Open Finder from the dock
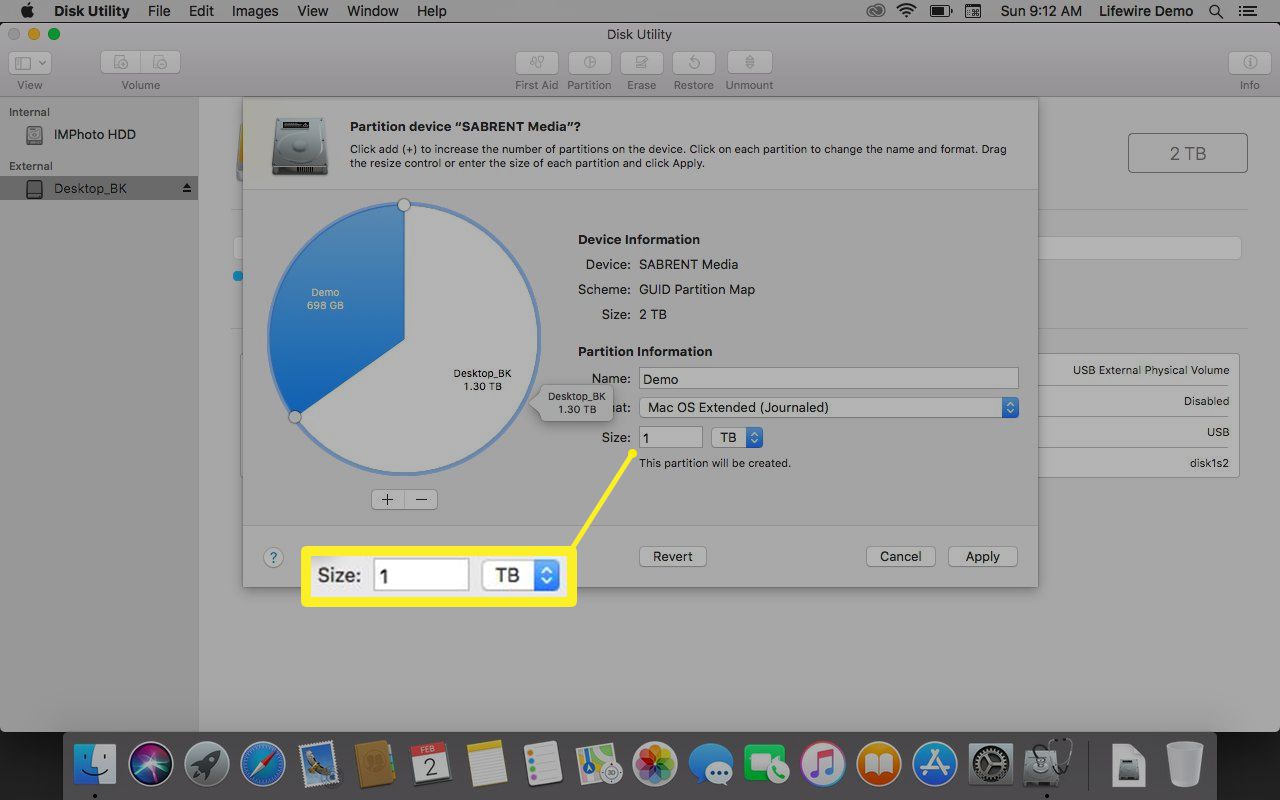The height and width of the screenshot is (800, 1280). click(95, 765)
